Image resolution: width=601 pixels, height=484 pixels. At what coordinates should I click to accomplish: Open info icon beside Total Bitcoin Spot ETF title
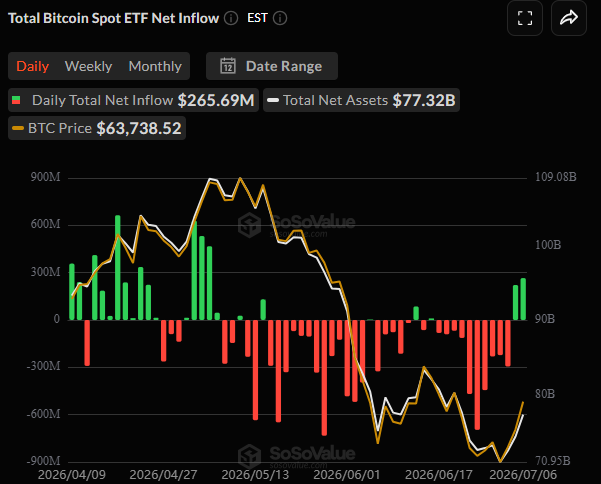pos(231,18)
